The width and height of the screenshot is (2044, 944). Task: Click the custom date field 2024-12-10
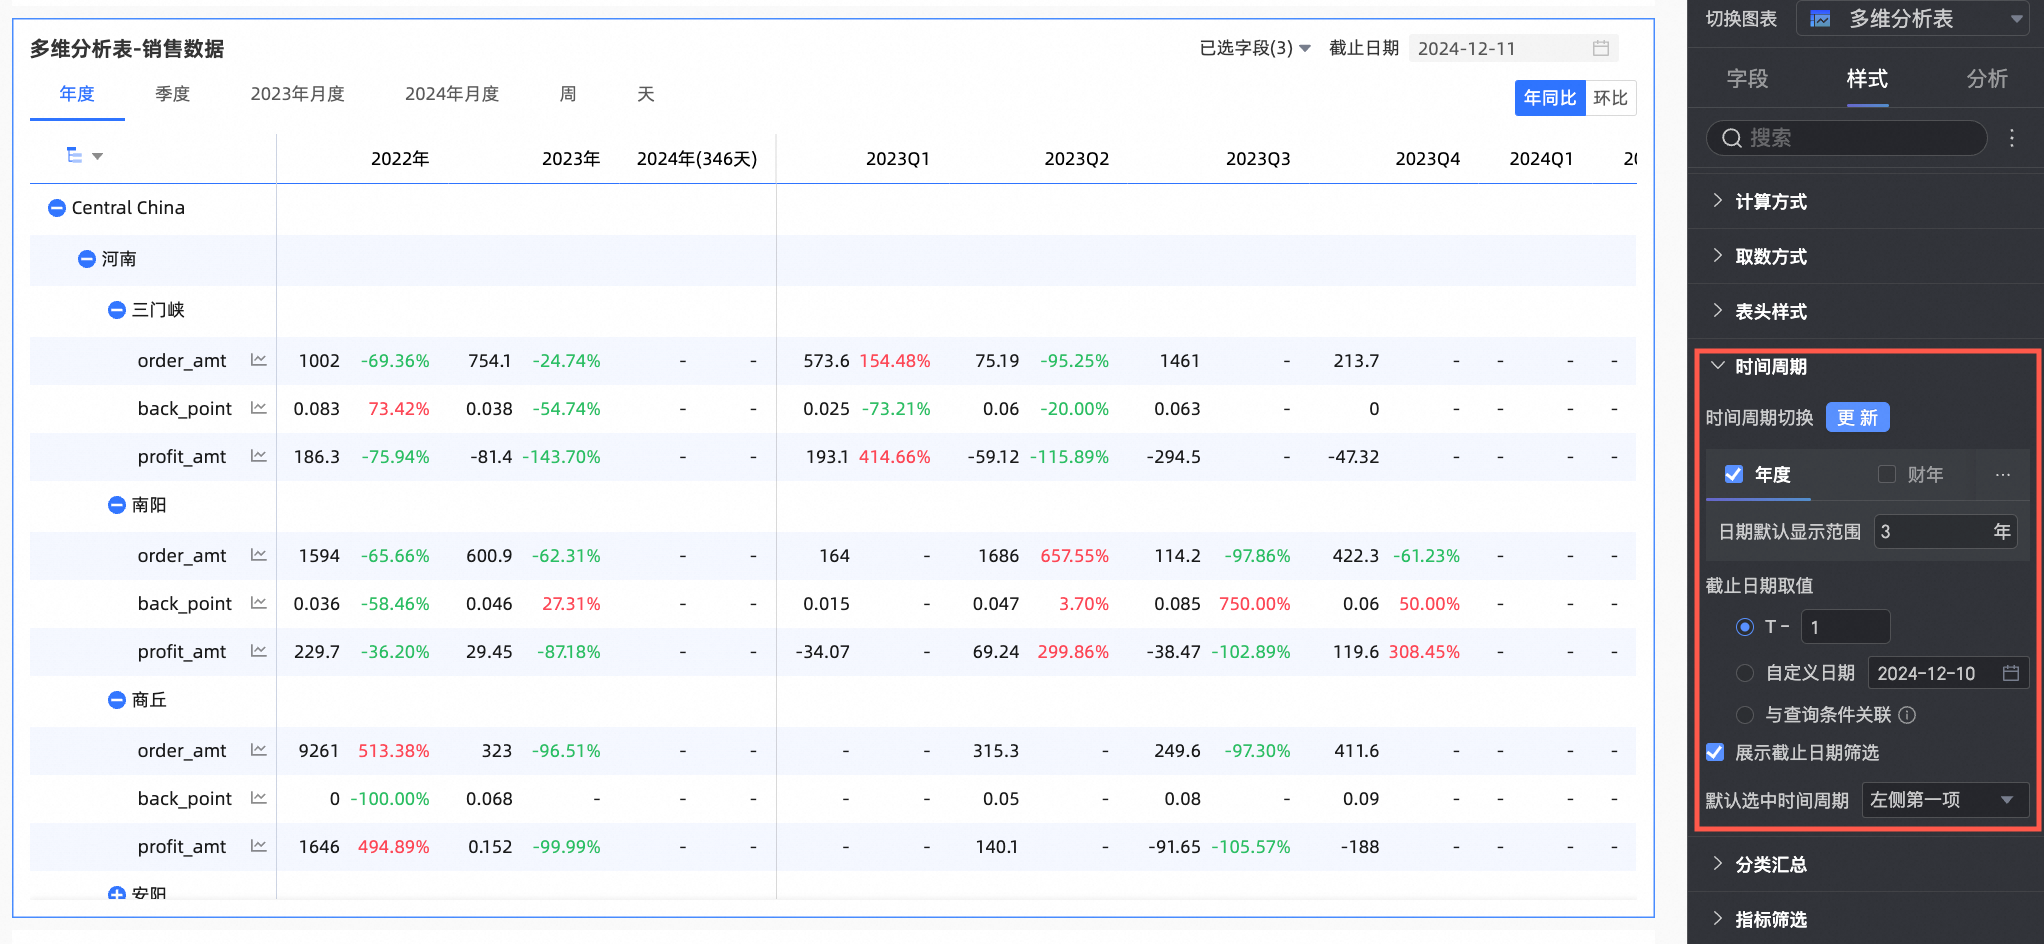[x=1948, y=673]
